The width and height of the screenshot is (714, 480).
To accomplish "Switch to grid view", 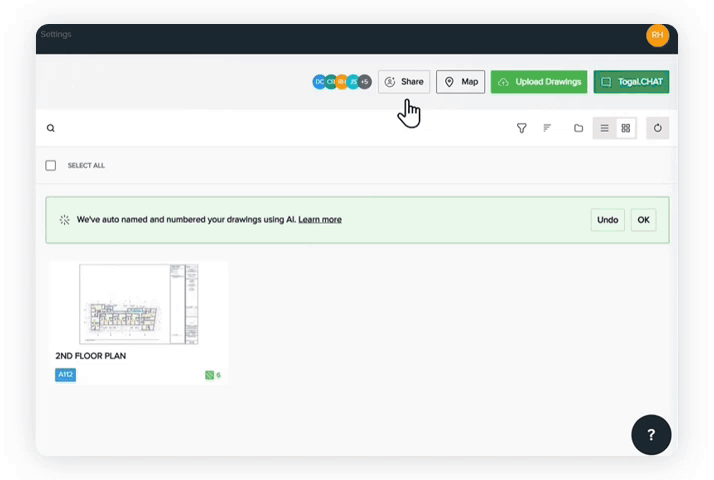I will [x=626, y=128].
